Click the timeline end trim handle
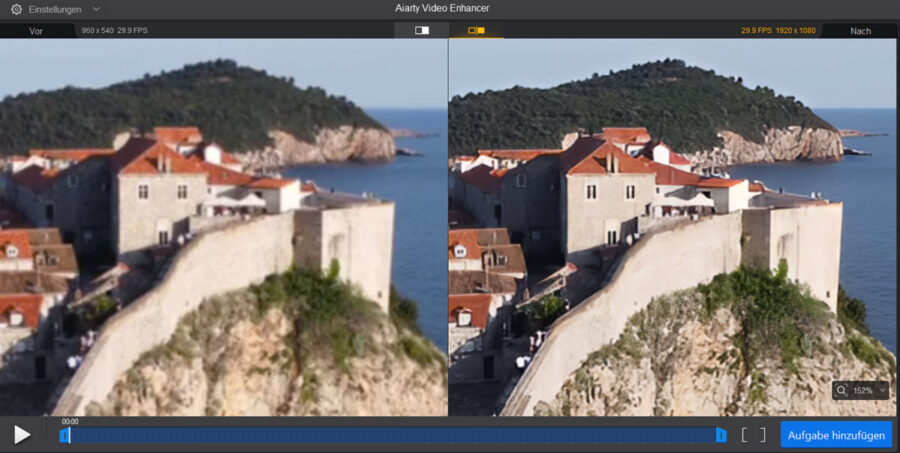The height and width of the screenshot is (453, 900). (721, 435)
